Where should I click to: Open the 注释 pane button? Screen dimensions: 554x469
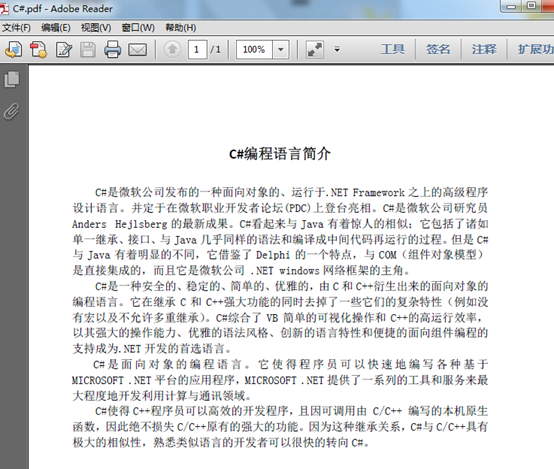coord(484,49)
